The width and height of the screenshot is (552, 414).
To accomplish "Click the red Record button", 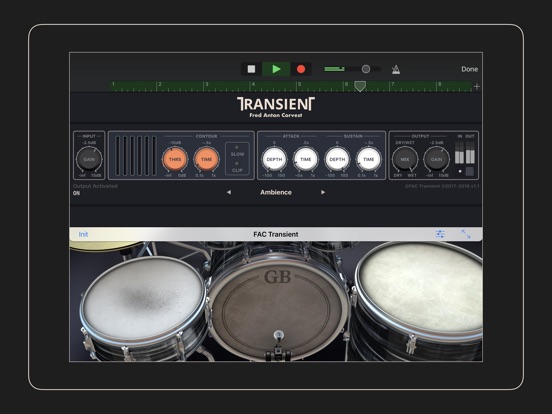I will click(x=301, y=69).
